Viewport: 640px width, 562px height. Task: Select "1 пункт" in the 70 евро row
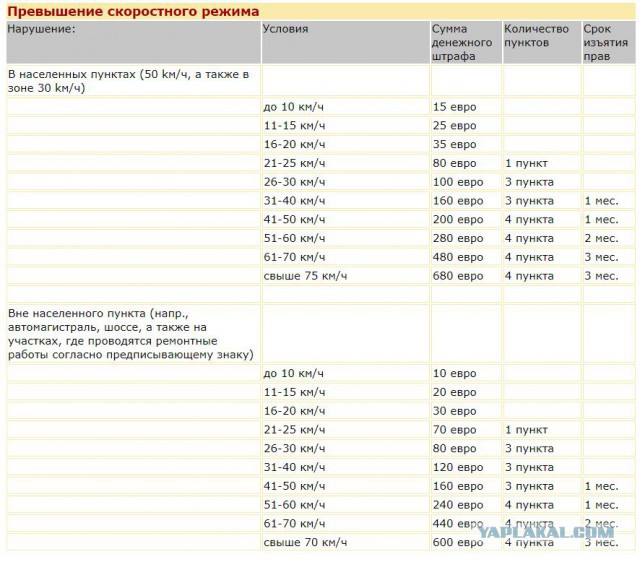tap(527, 430)
